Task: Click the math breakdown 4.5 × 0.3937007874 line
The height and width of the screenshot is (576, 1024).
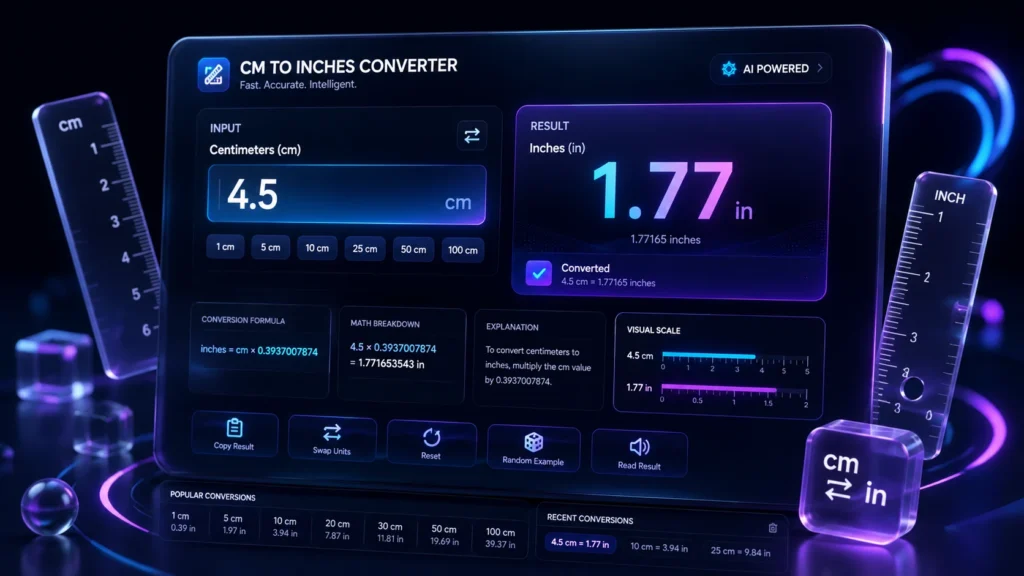Action: (x=393, y=348)
